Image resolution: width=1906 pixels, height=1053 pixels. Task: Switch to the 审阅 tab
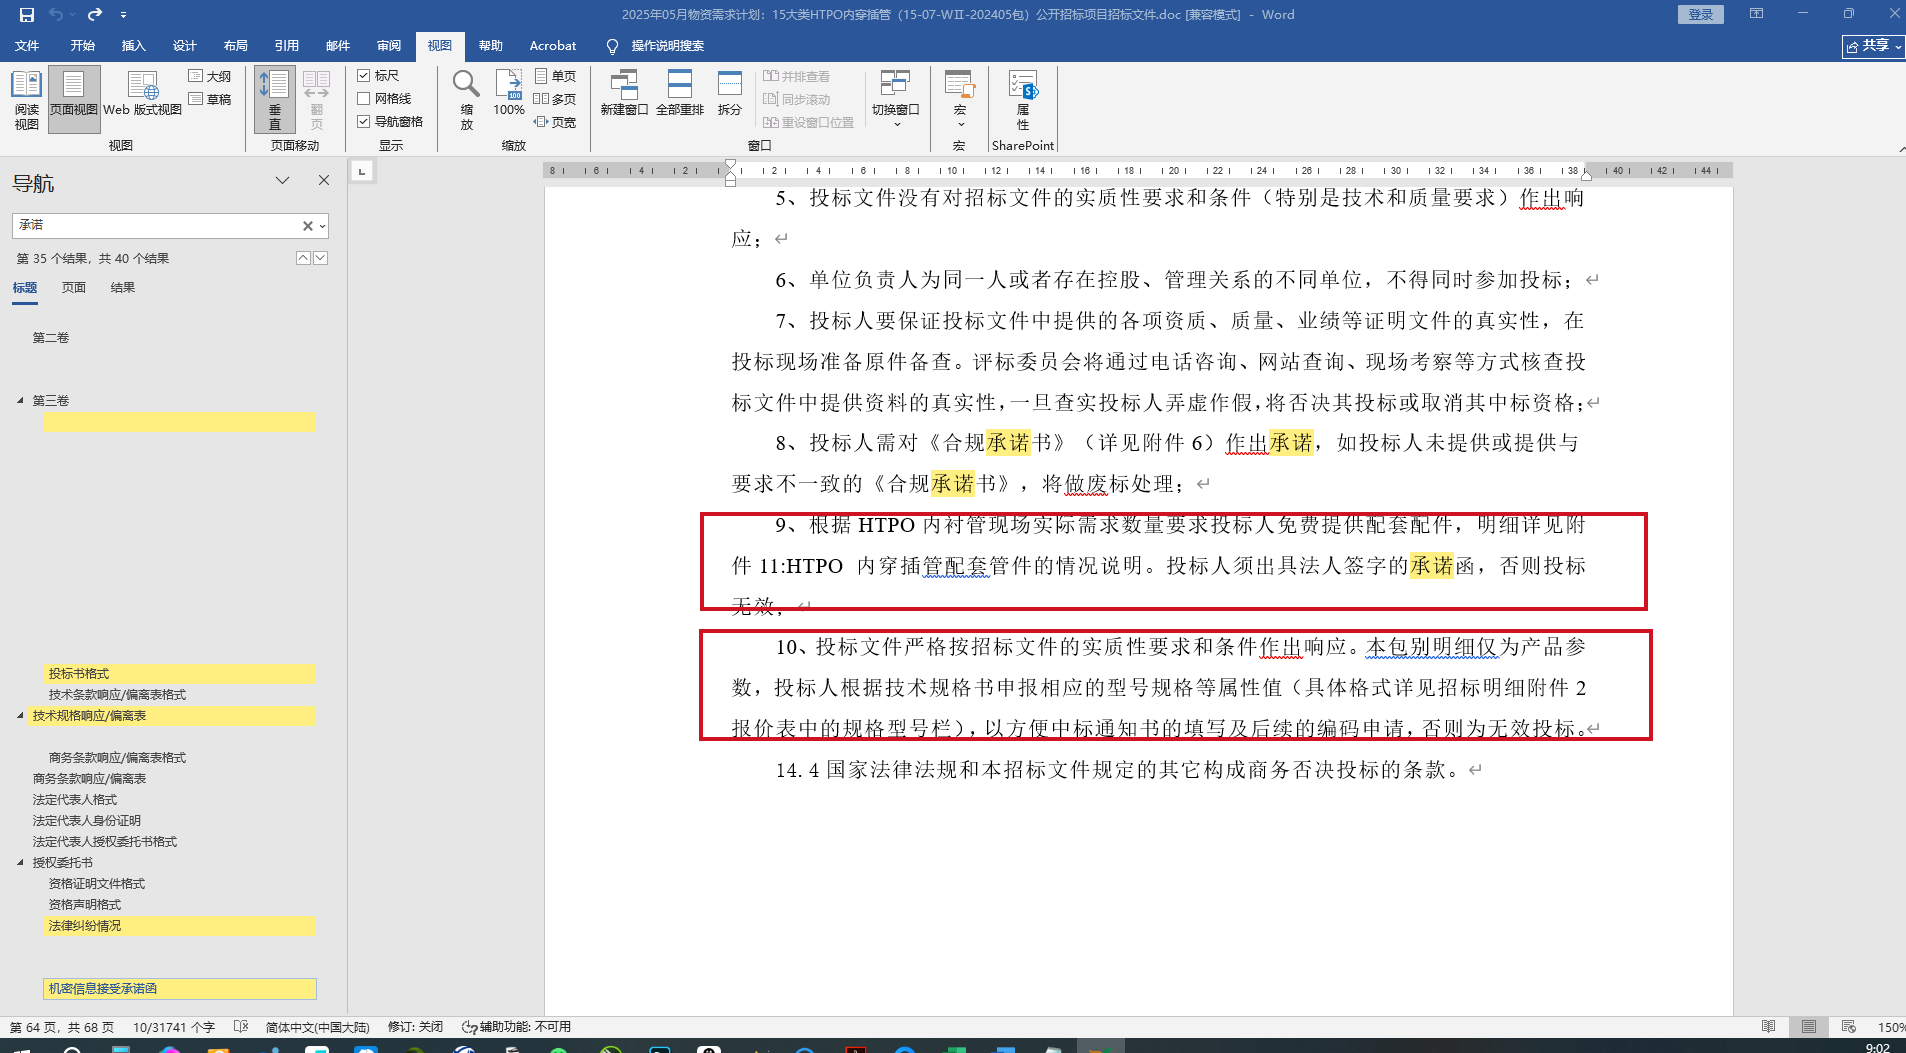[x=389, y=46]
